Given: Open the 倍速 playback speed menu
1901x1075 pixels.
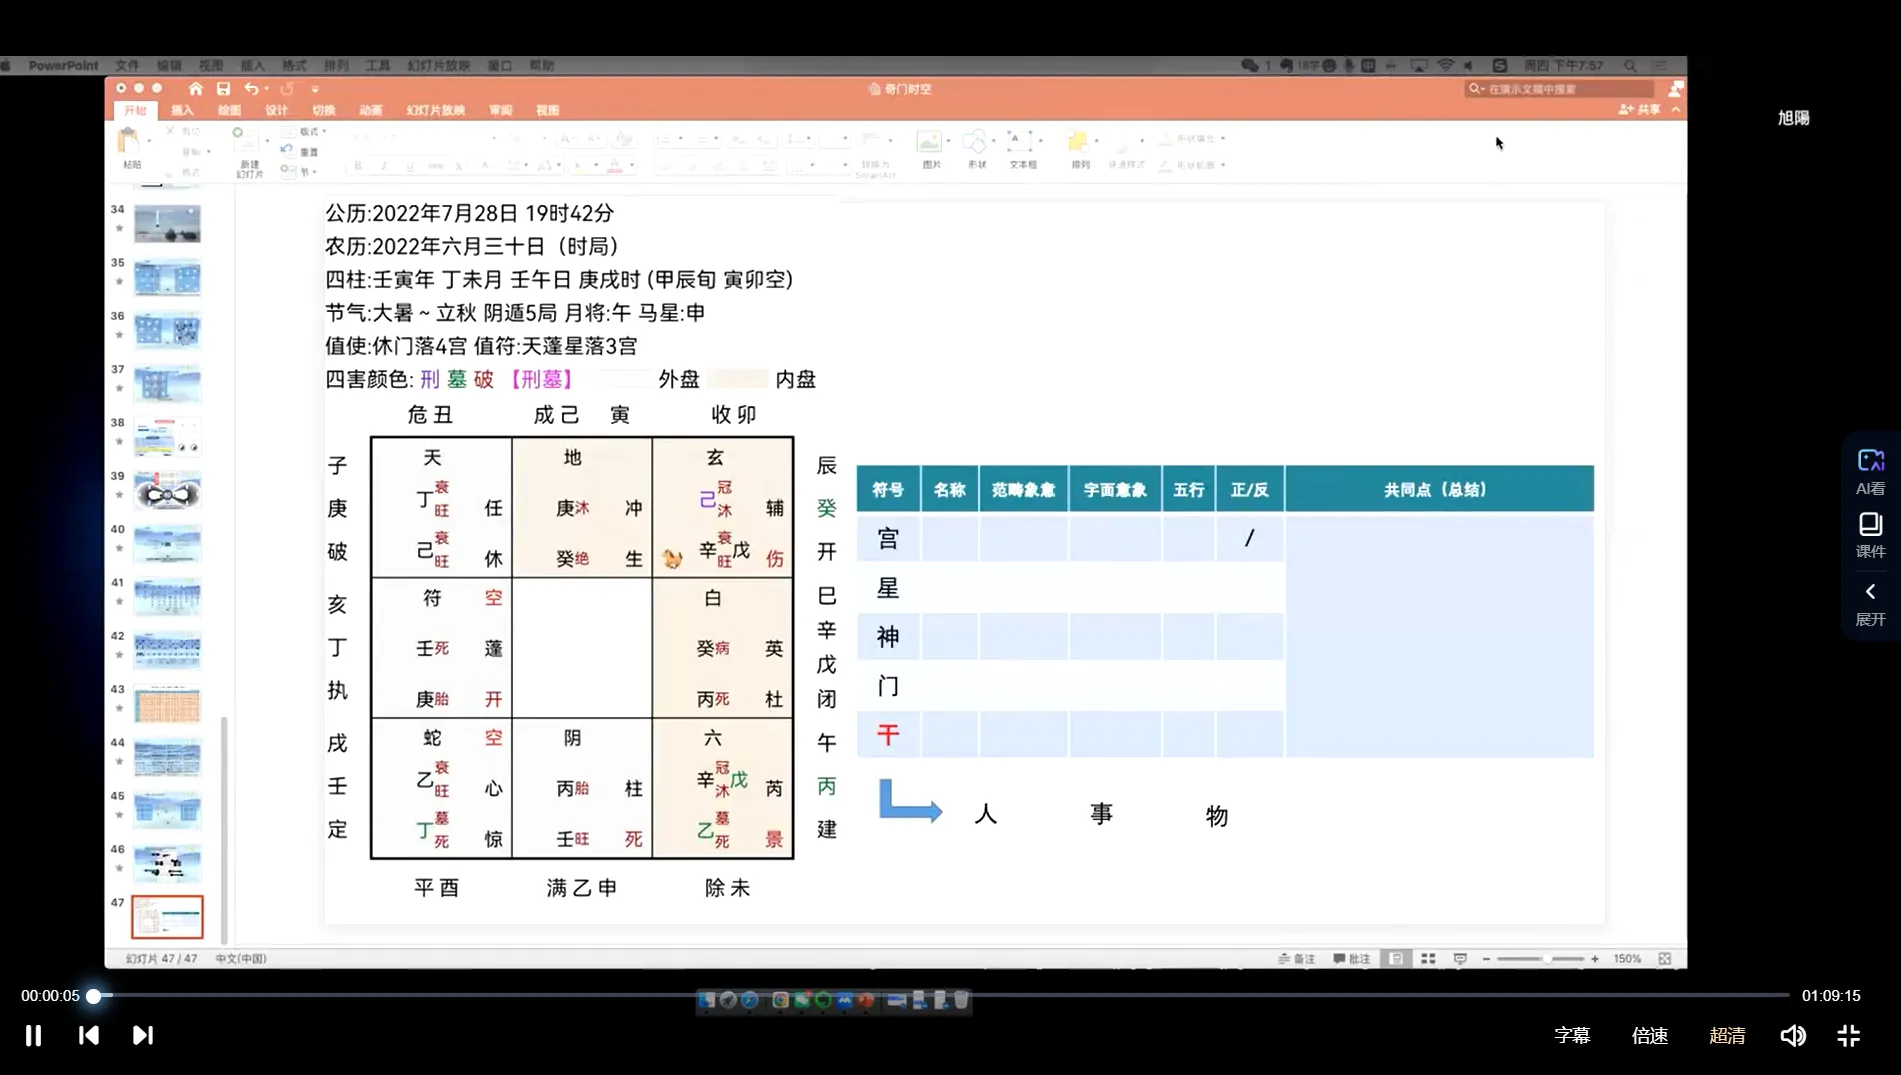Looking at the screenshot, I should click(x=1650, y=1036).
